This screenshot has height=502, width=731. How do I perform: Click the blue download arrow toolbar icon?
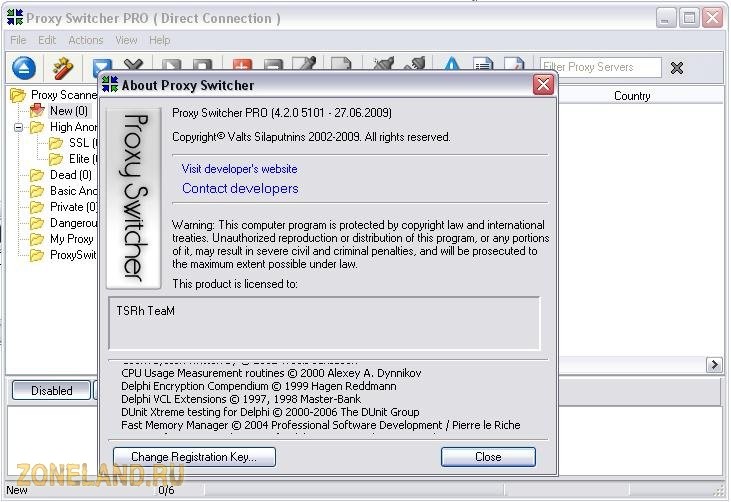pyautogui.click(x=102, y=66)
